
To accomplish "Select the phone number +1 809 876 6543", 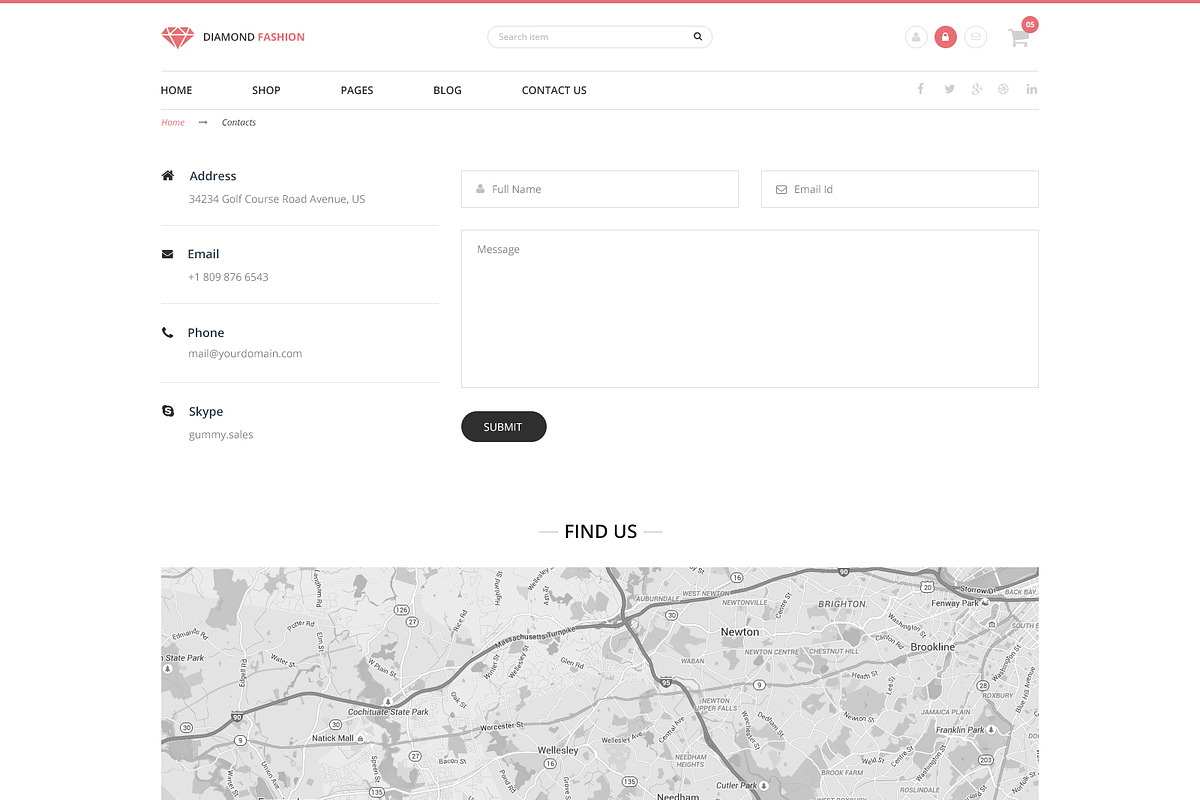I will pyautogui.click(x=228, y=277).
